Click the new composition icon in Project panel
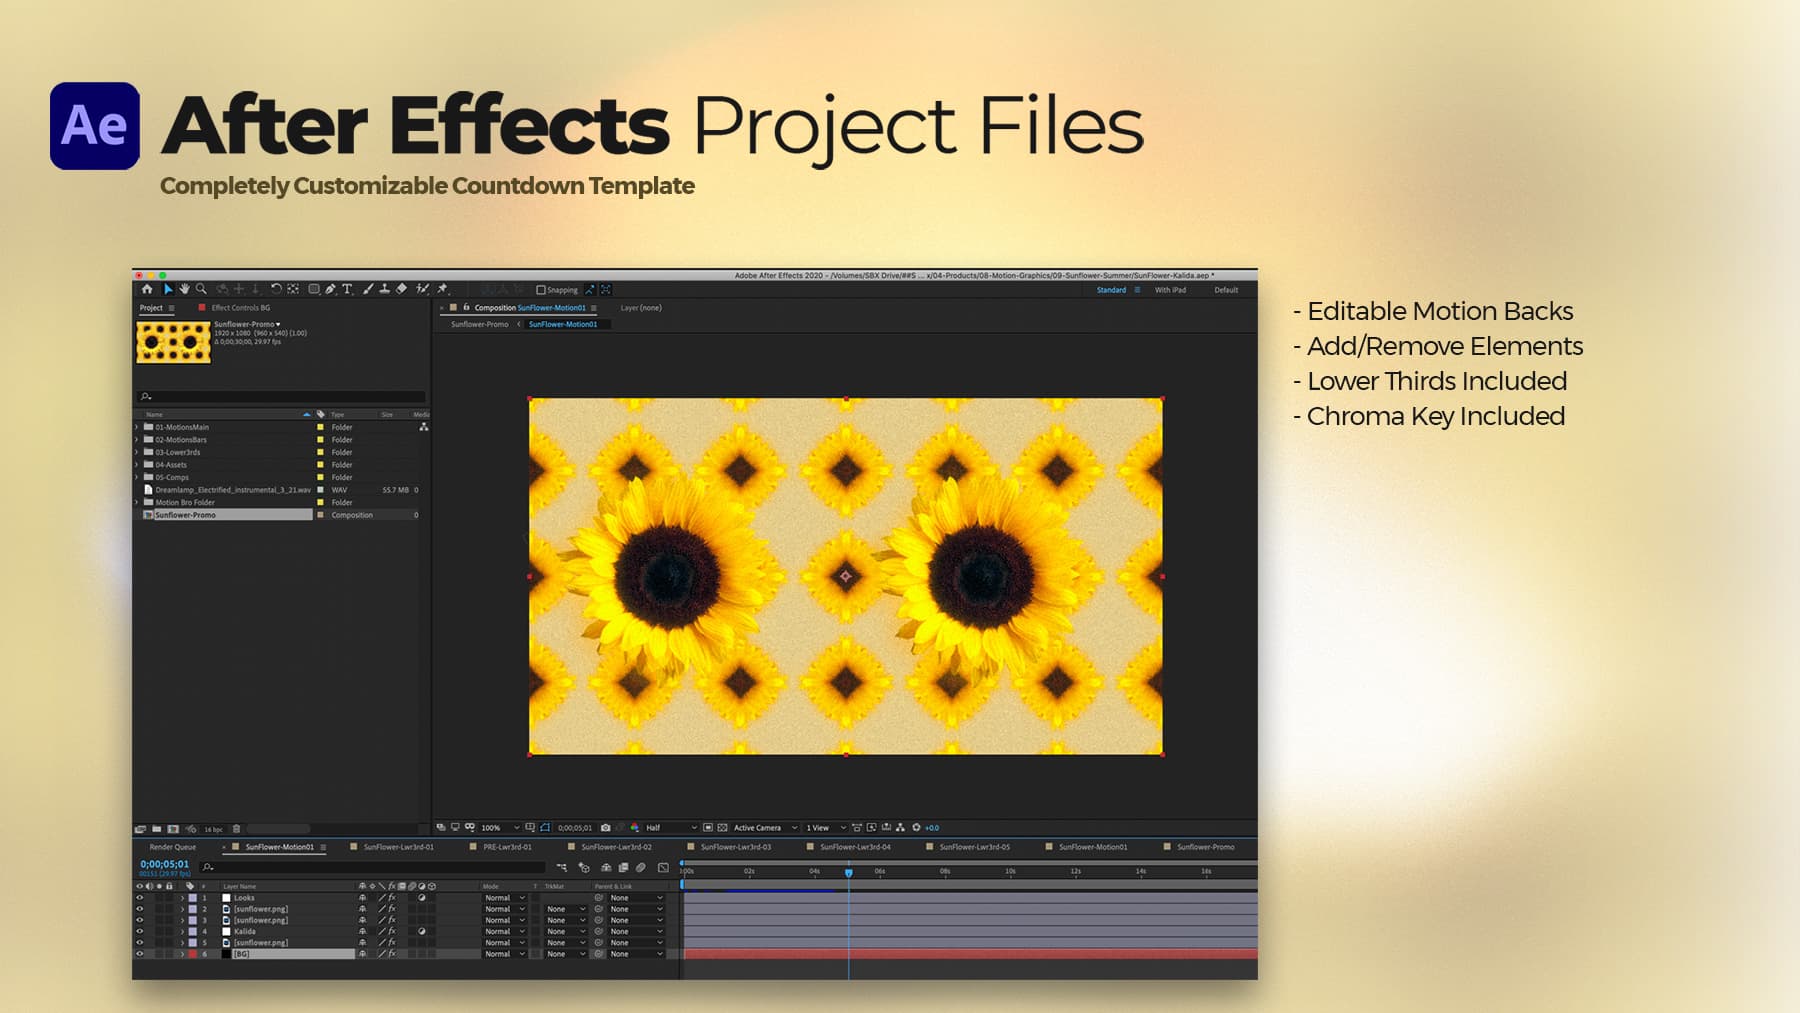Viewport: 1800px width, 1013px height. [173, 829]
